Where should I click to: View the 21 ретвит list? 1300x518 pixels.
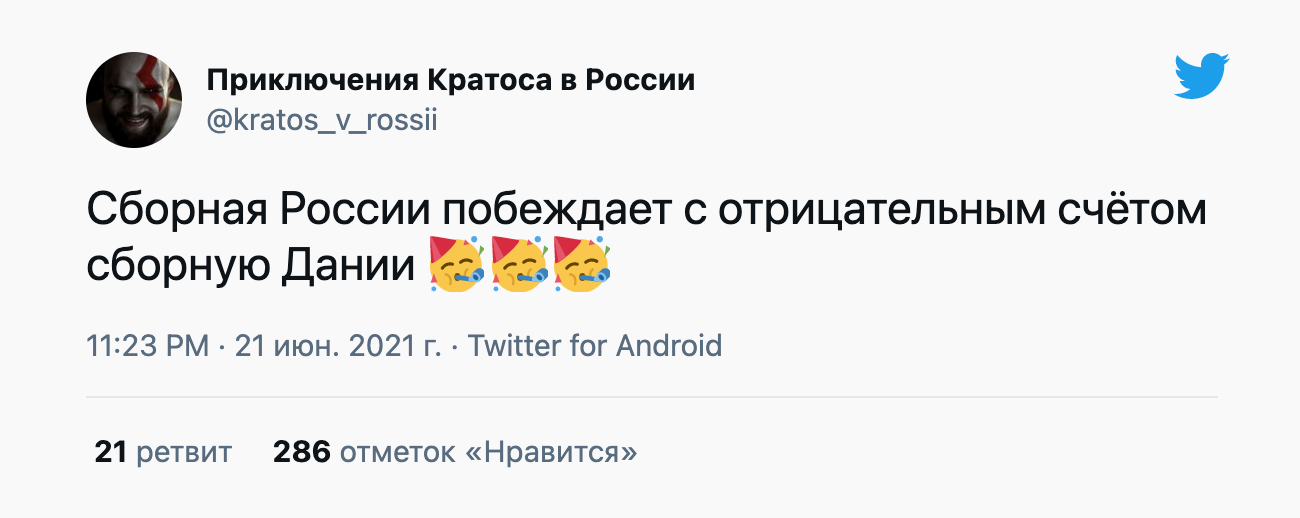(163, 453)
